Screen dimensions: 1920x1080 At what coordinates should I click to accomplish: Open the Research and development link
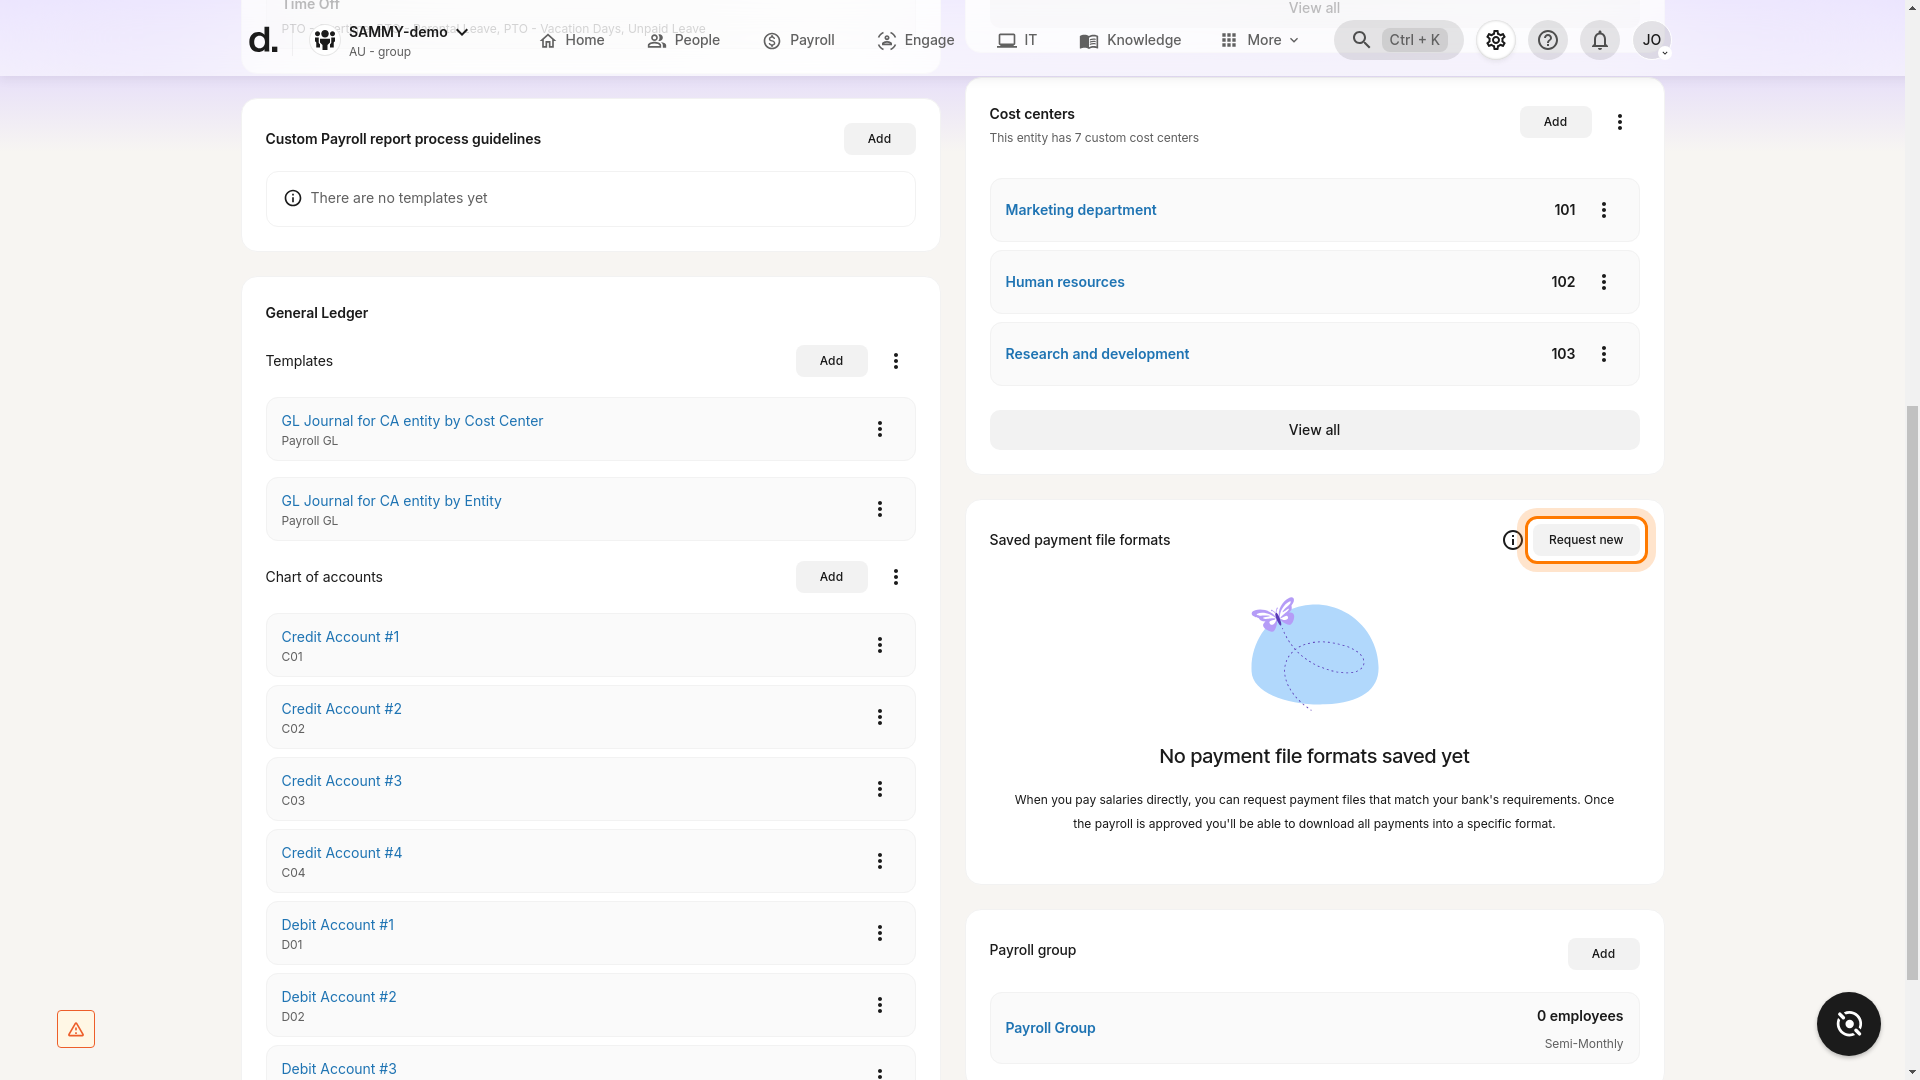tap(1096, 354)
